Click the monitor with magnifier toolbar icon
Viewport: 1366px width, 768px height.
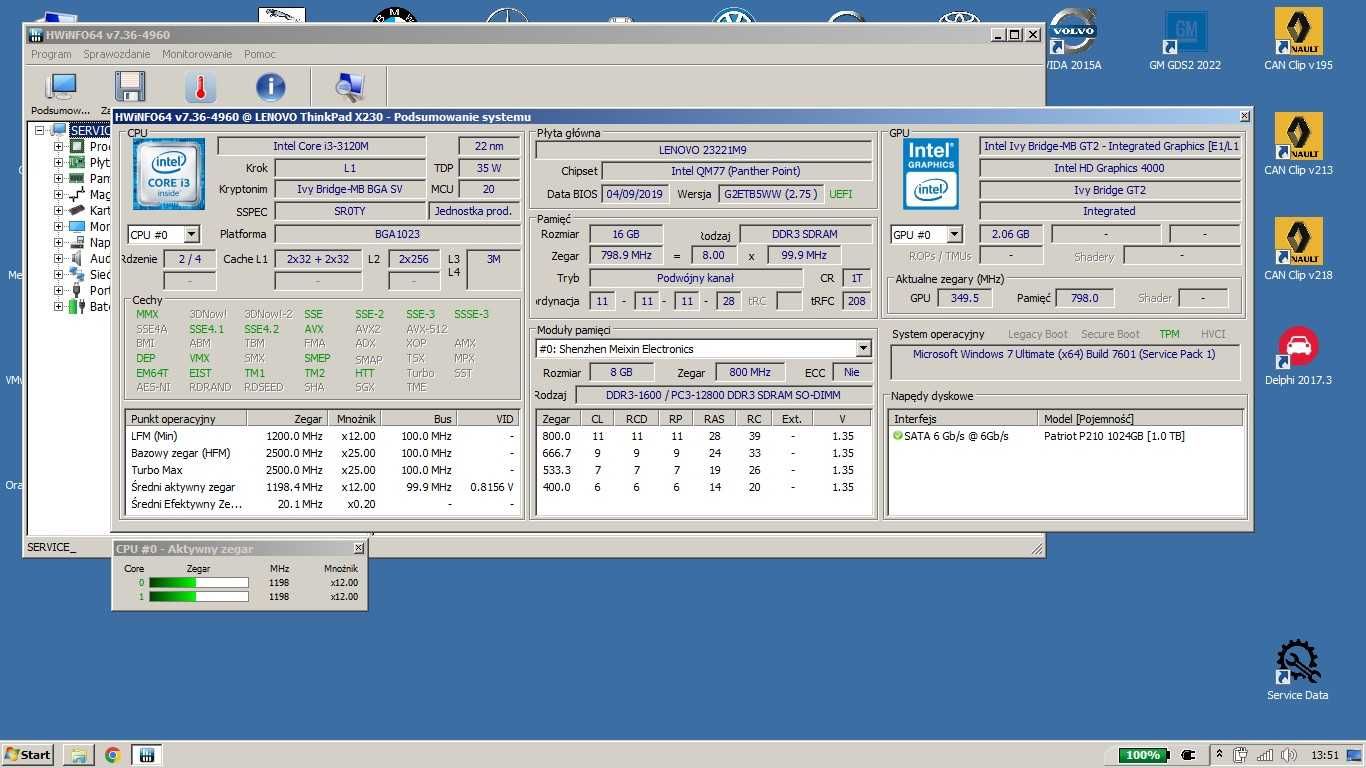(349, 88)
